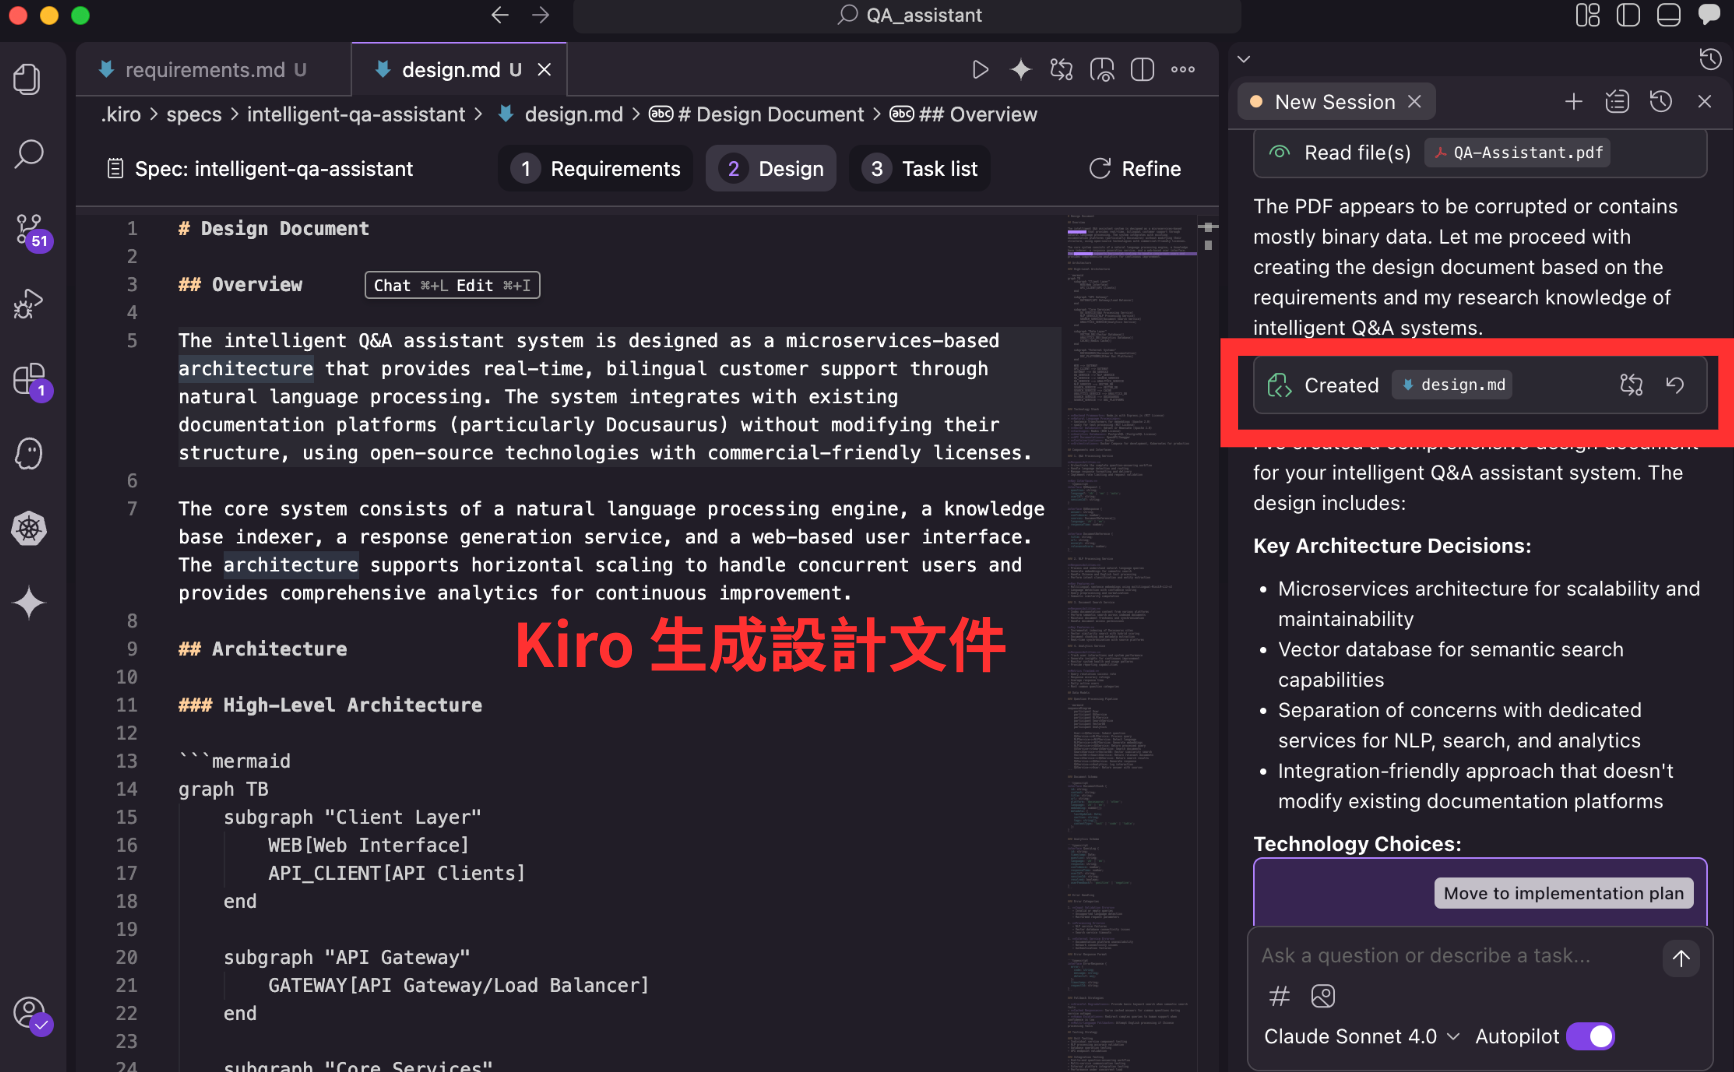Screen dimensions: 1734x1072
Task: Revert the created design.md change
Action: (x=1675, y=385)
